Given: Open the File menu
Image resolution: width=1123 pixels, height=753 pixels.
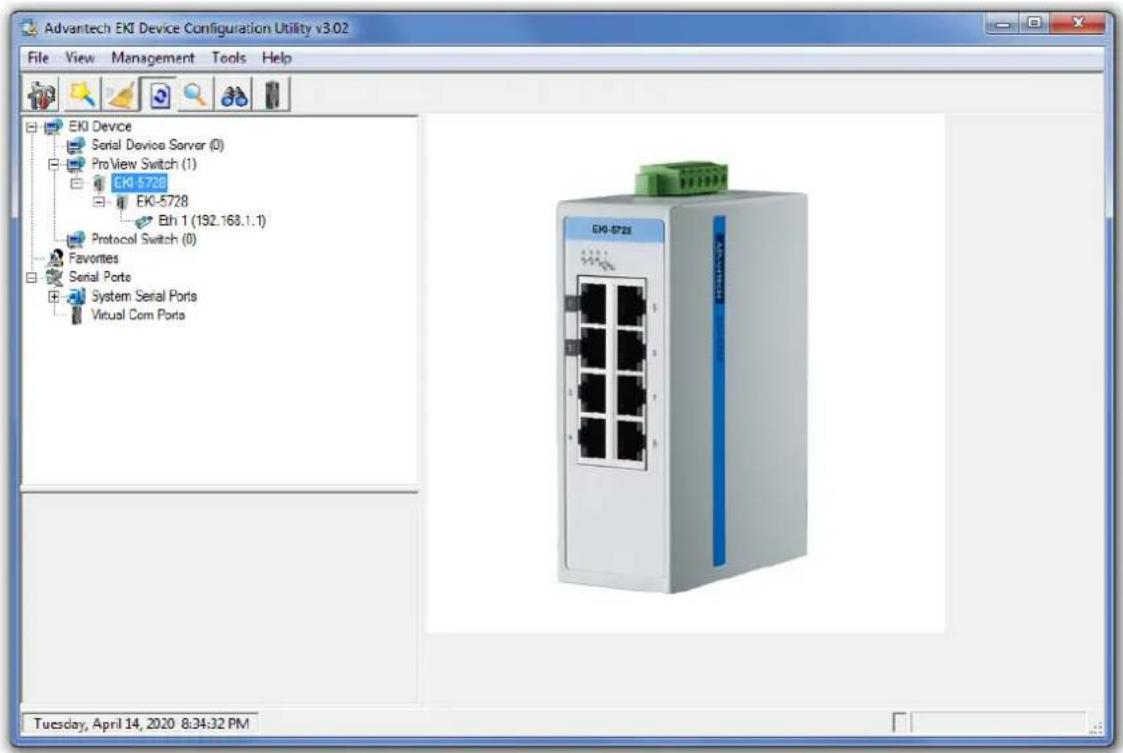Looking at the screenshot, I should [x=38, y=57].
